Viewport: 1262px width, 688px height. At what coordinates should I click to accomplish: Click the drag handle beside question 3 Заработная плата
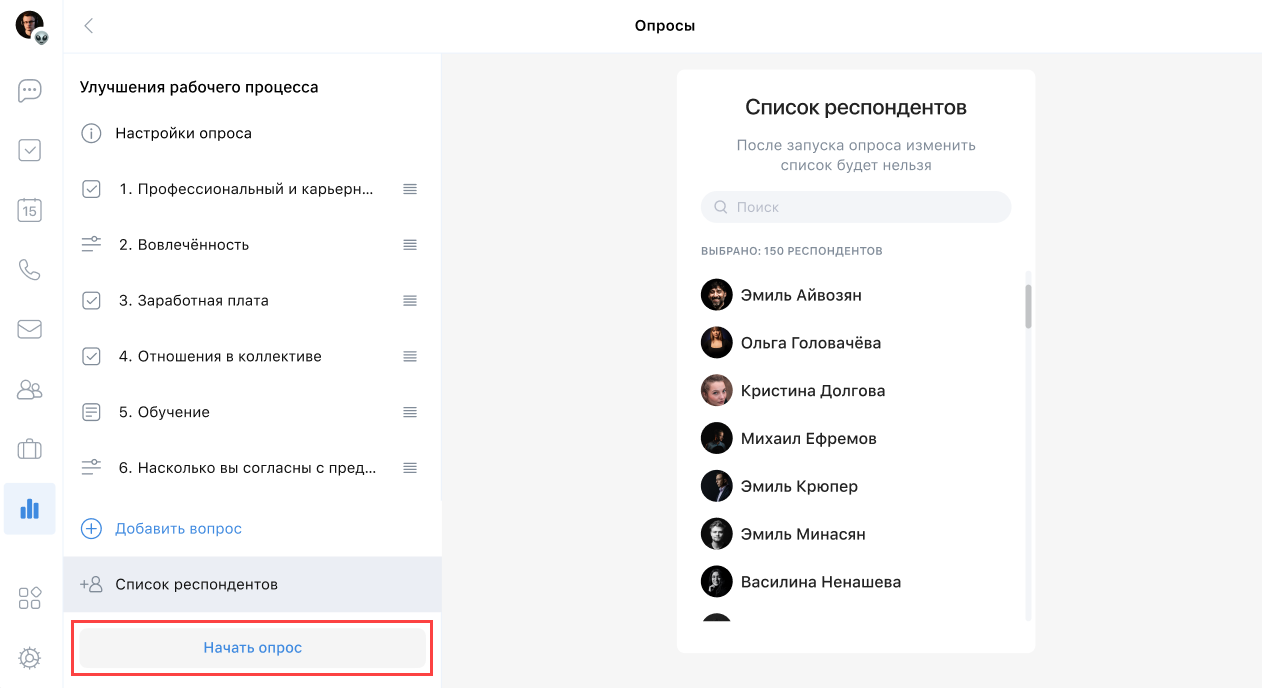[x=410, y=300]
